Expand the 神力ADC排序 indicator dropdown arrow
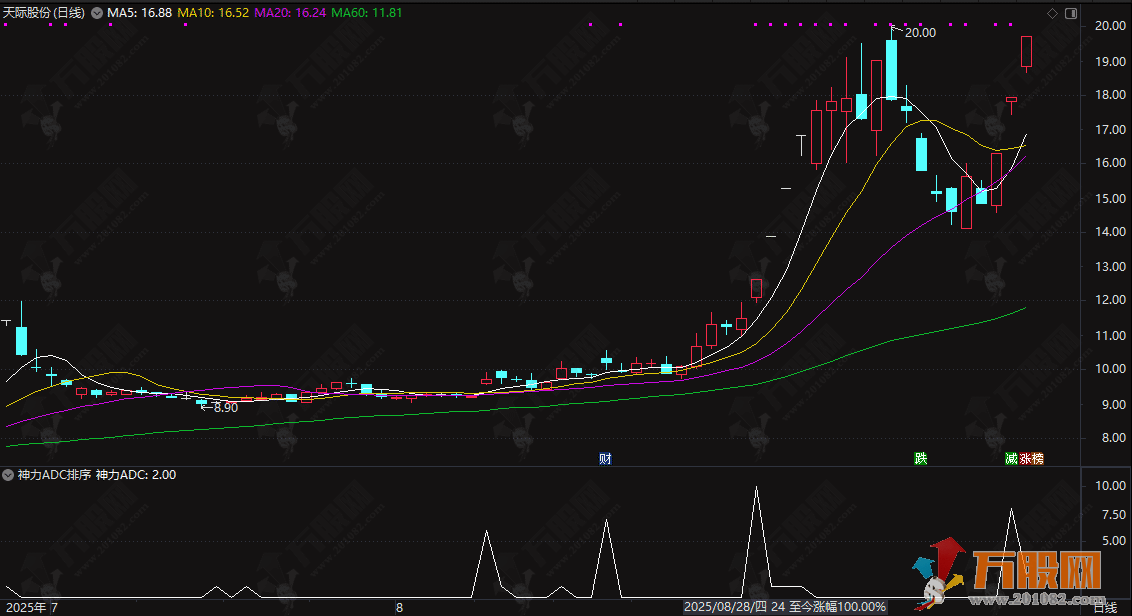The height and width of the screenshot is (616, 1132). [x=9, y=475]
